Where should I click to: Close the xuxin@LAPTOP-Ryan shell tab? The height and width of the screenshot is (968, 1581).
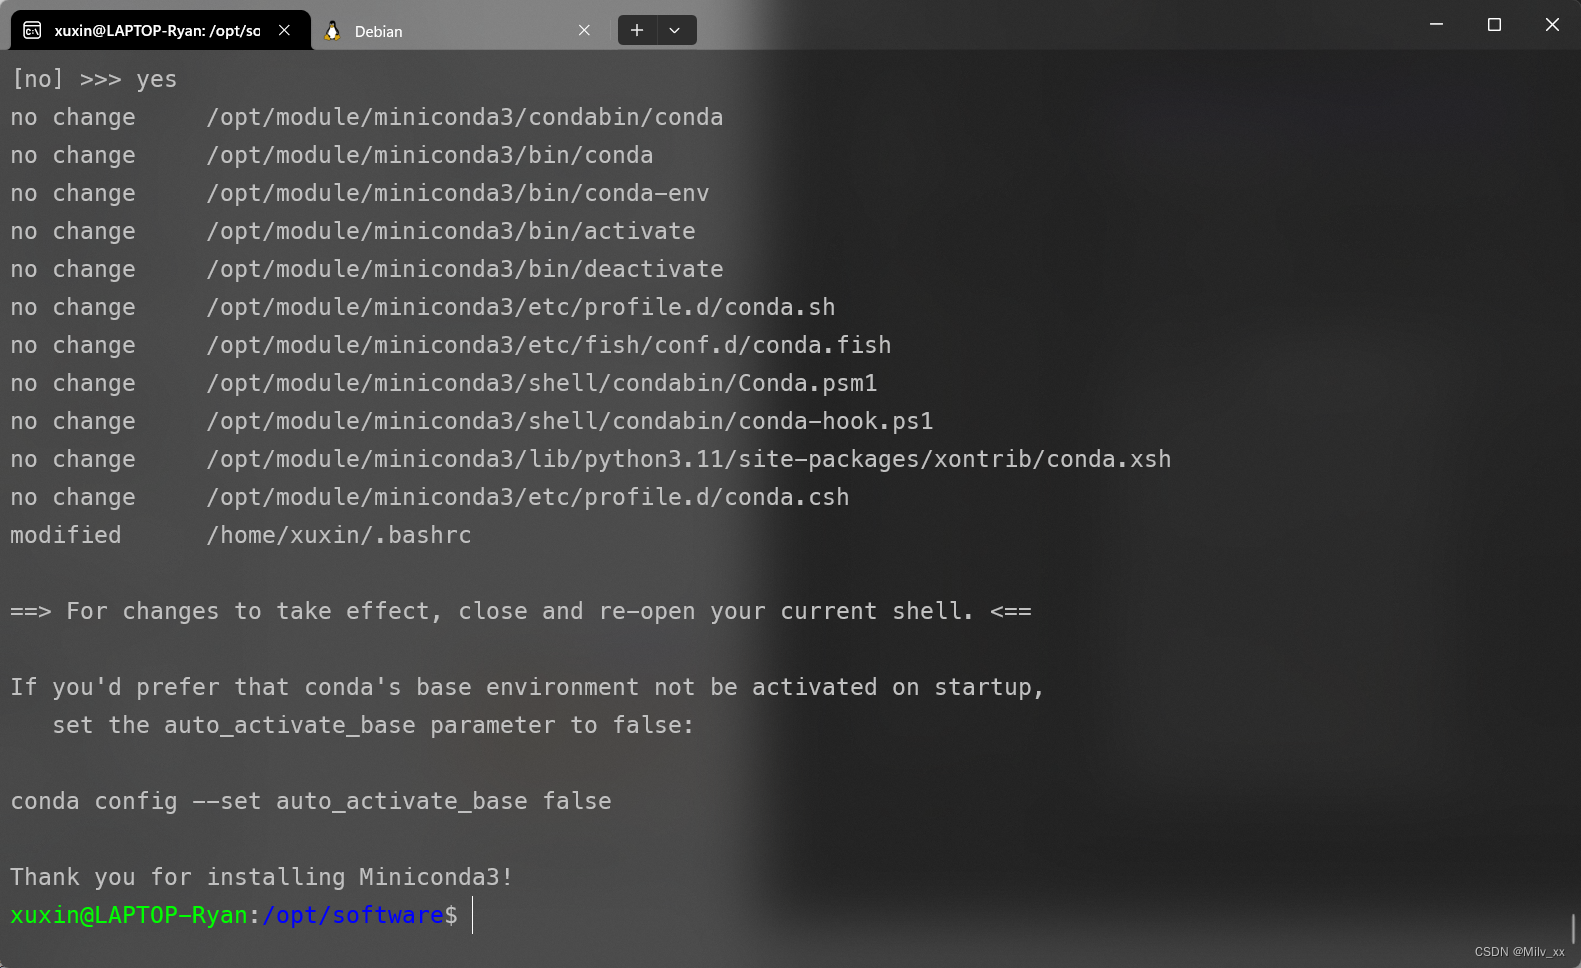pos(283,30)
